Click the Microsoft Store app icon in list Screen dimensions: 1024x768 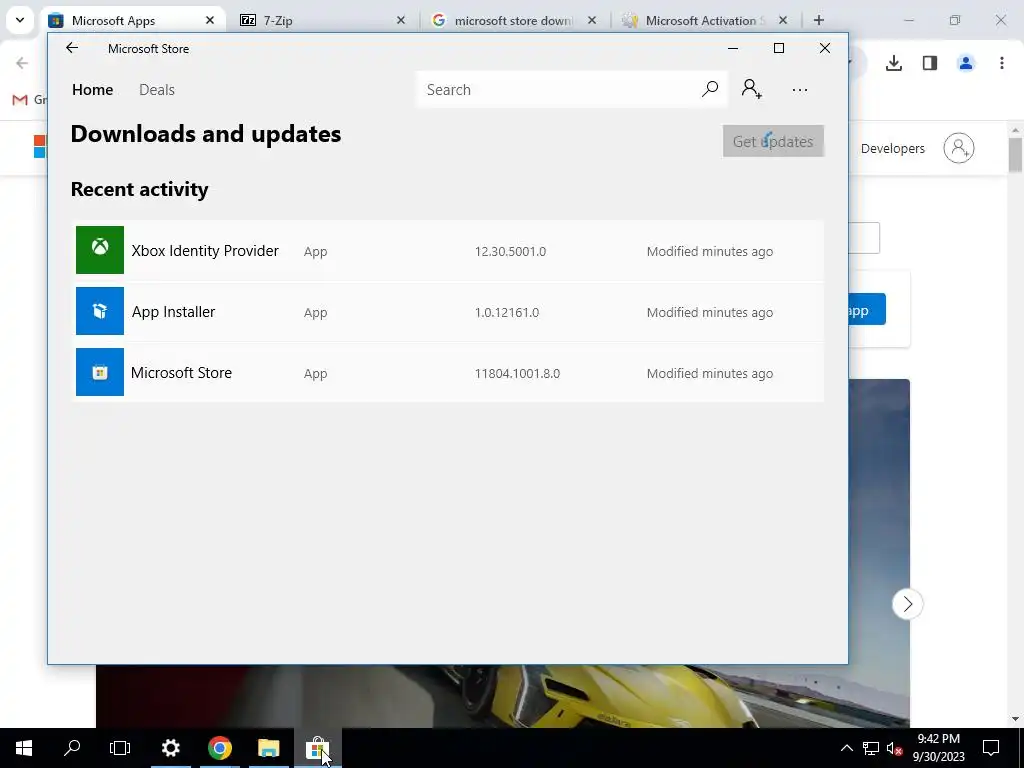pyautogui.click(x=100, y=372)
